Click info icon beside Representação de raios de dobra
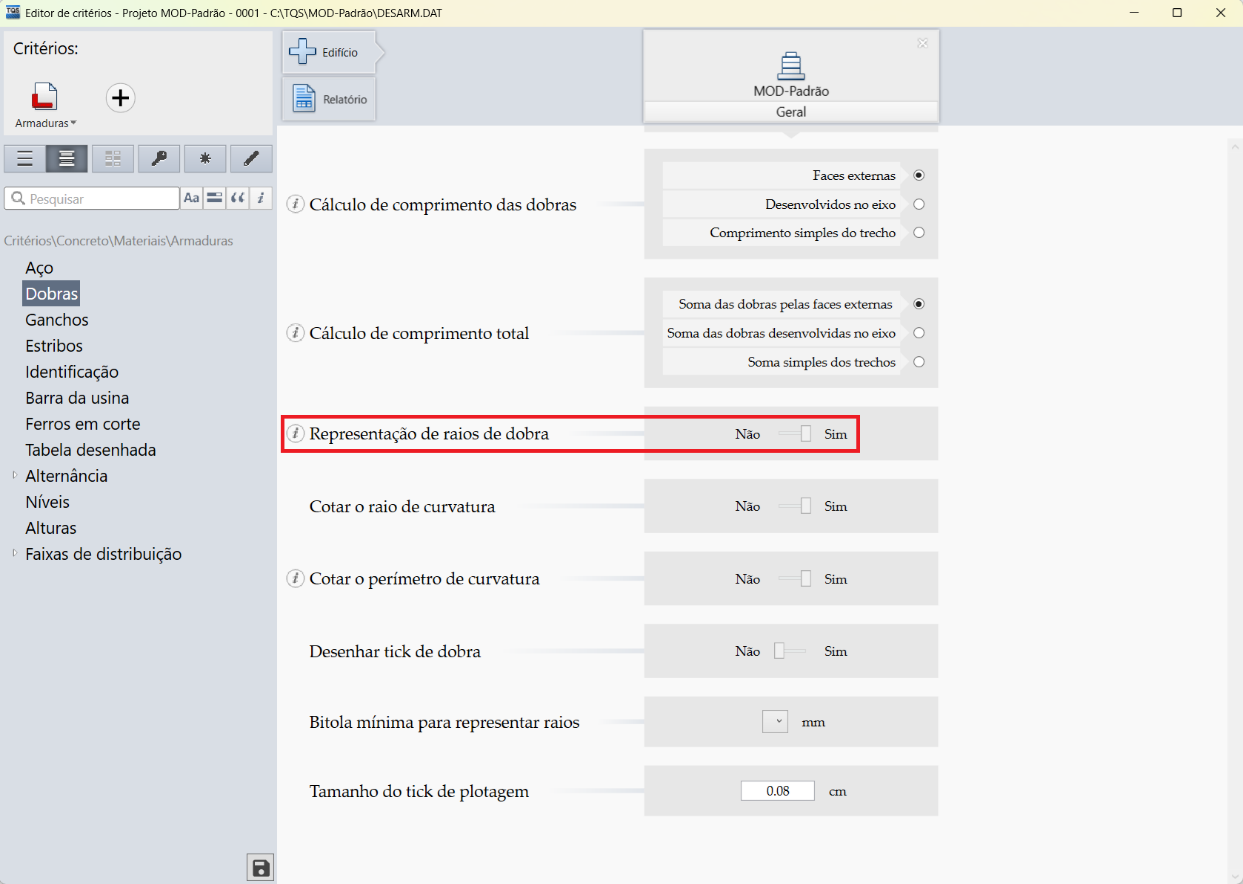The height and width of the screenshot is (884, 1243). [x=295, y=434]
